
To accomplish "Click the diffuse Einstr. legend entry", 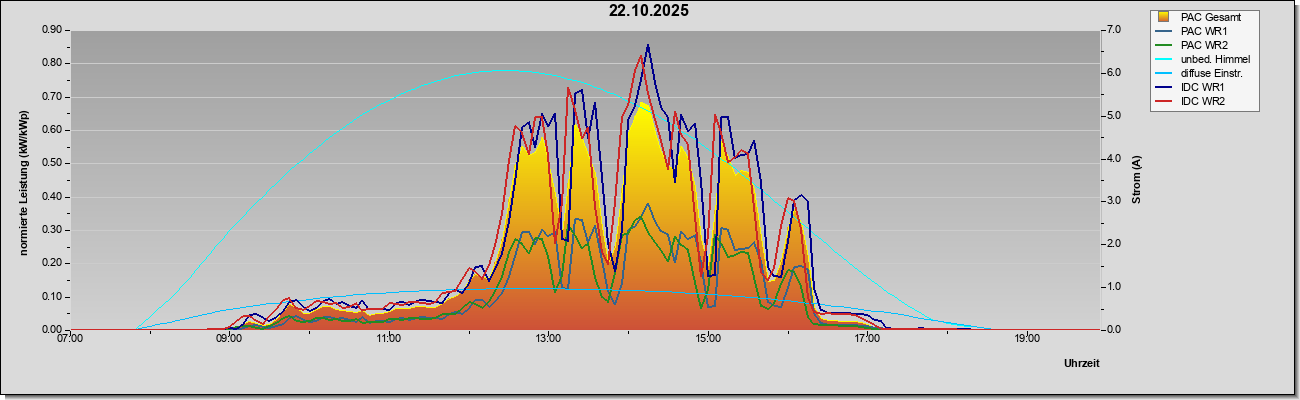I will [1200, 73].
